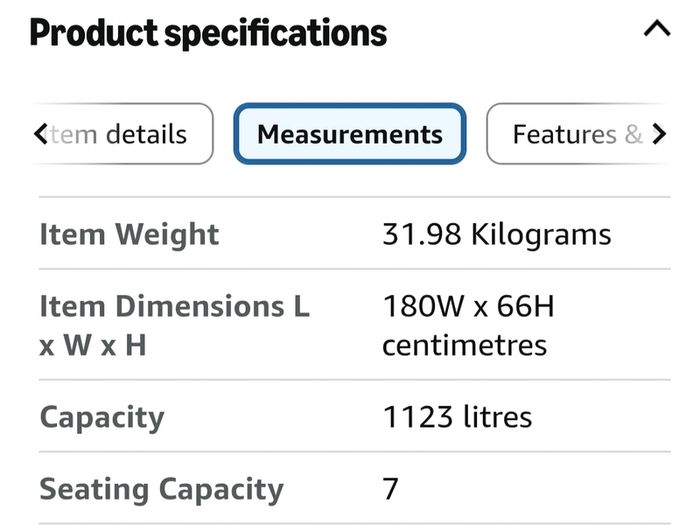Click the word centimetres in dimensions value

[x=464, y=345]
